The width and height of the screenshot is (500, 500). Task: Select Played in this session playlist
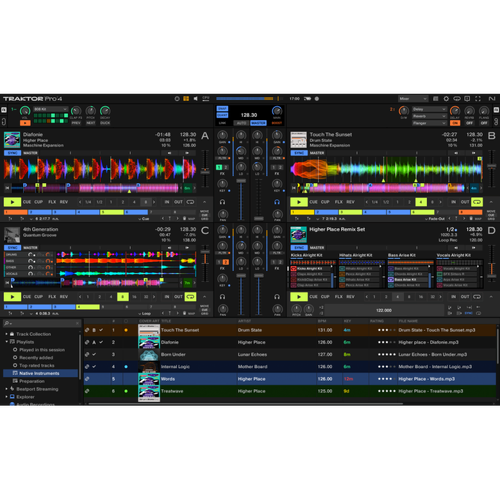(x=42, y=350)
